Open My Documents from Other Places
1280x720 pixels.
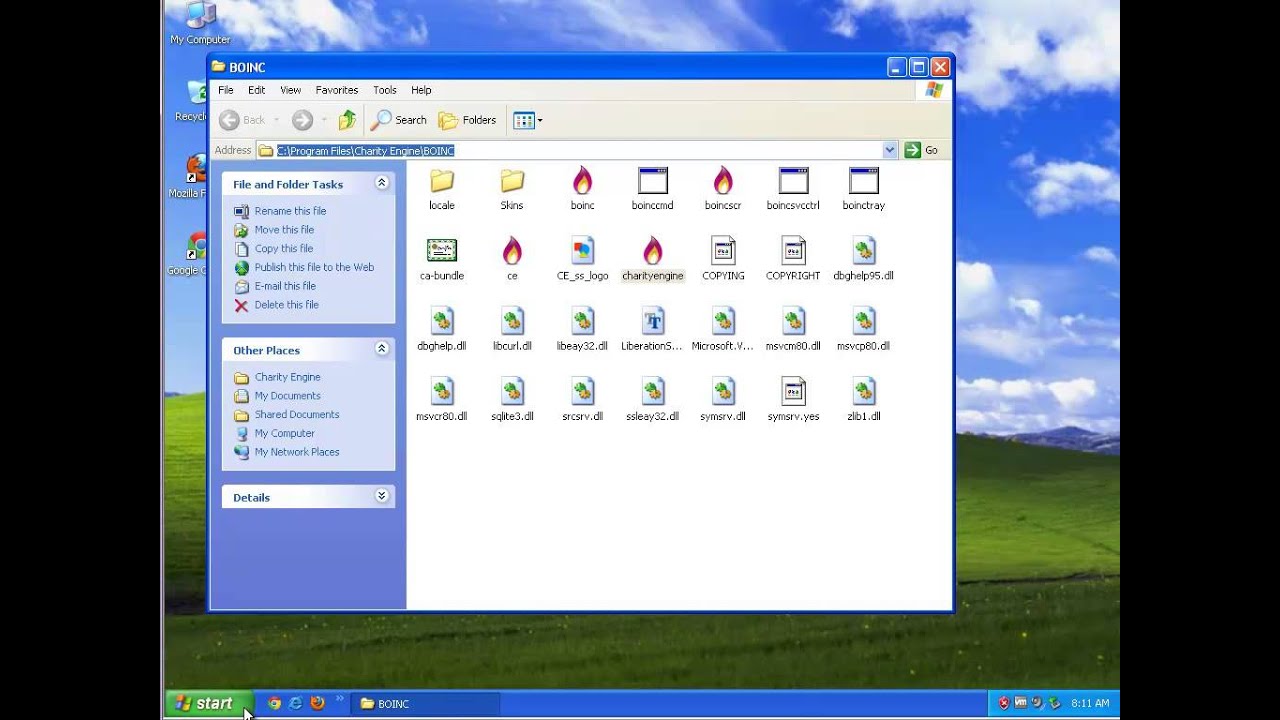(x=287, y=396)
